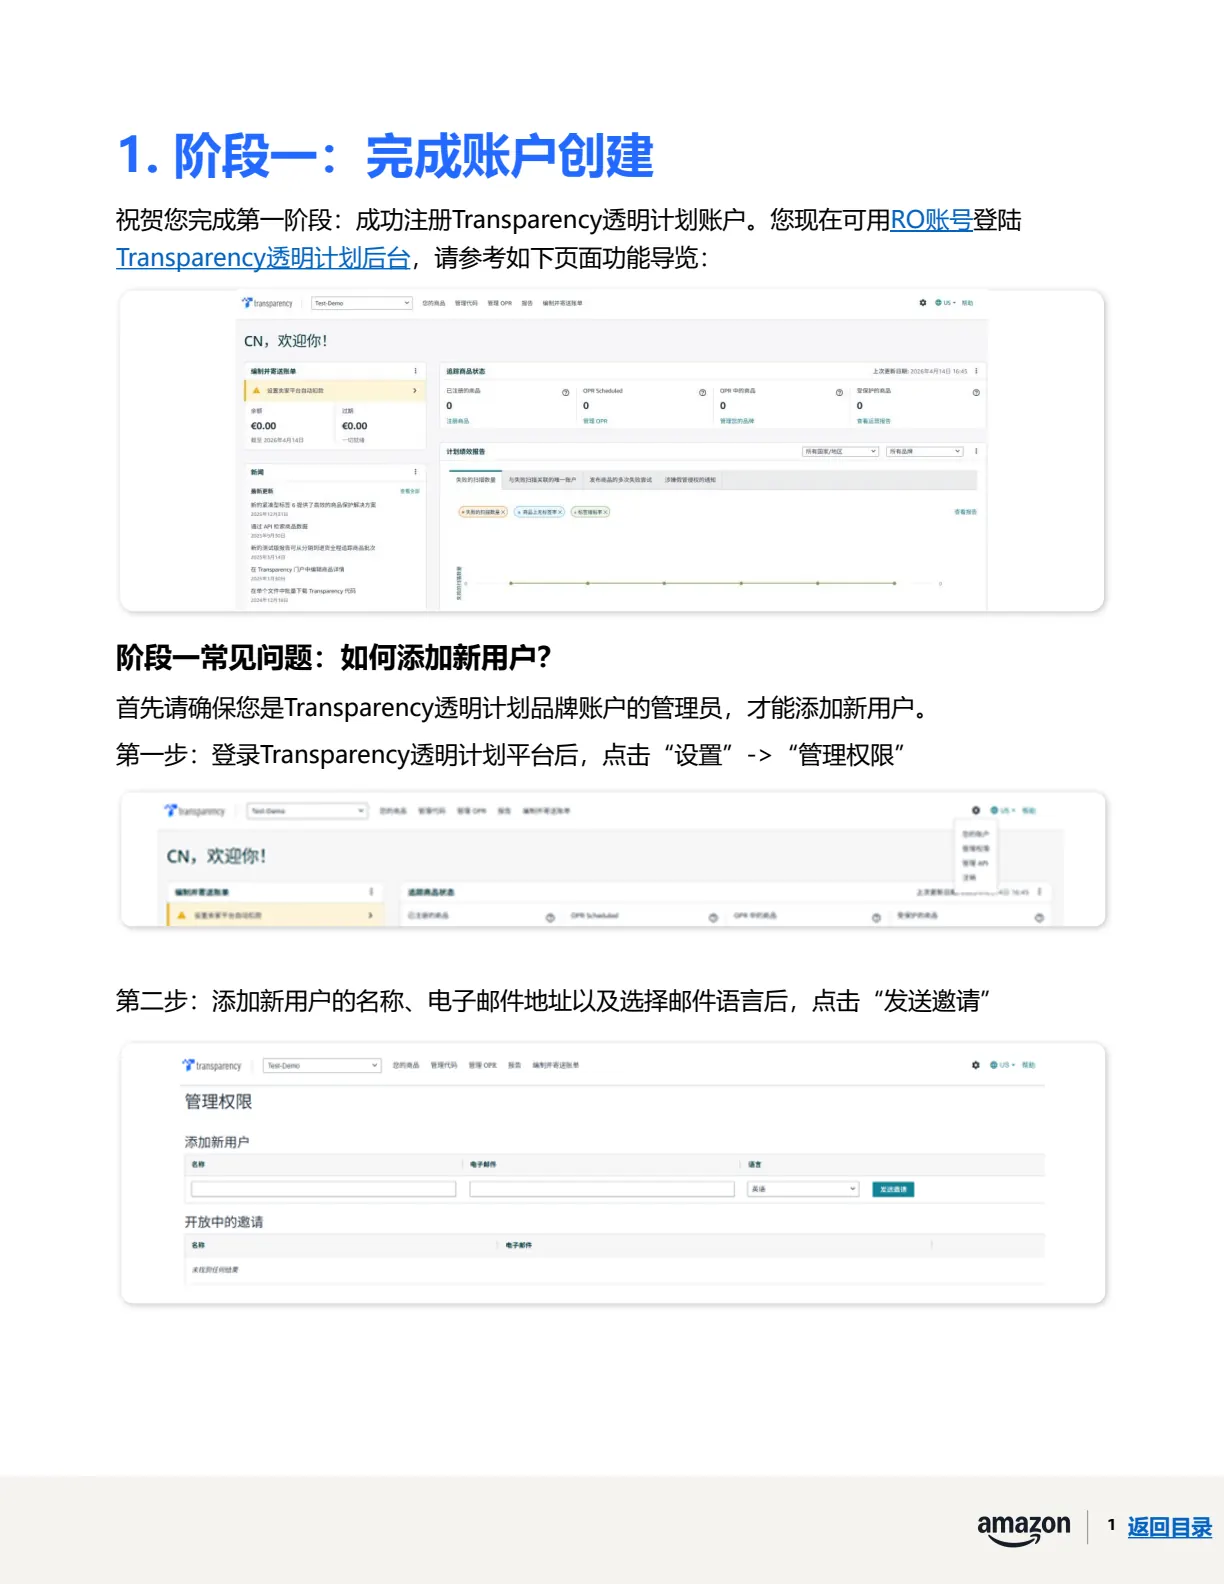Click 帮助 link in the top dashboard screenshot
The height and width of the screenshot is (1584, 1224).
click(968, 303)
